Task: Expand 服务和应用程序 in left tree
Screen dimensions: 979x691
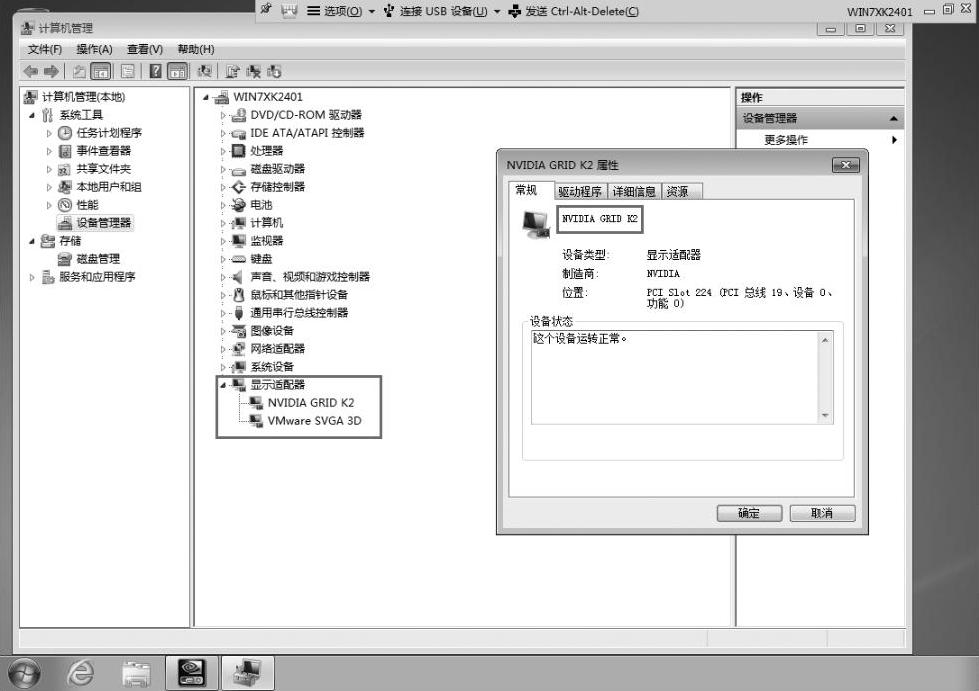Action: [32, 277]
